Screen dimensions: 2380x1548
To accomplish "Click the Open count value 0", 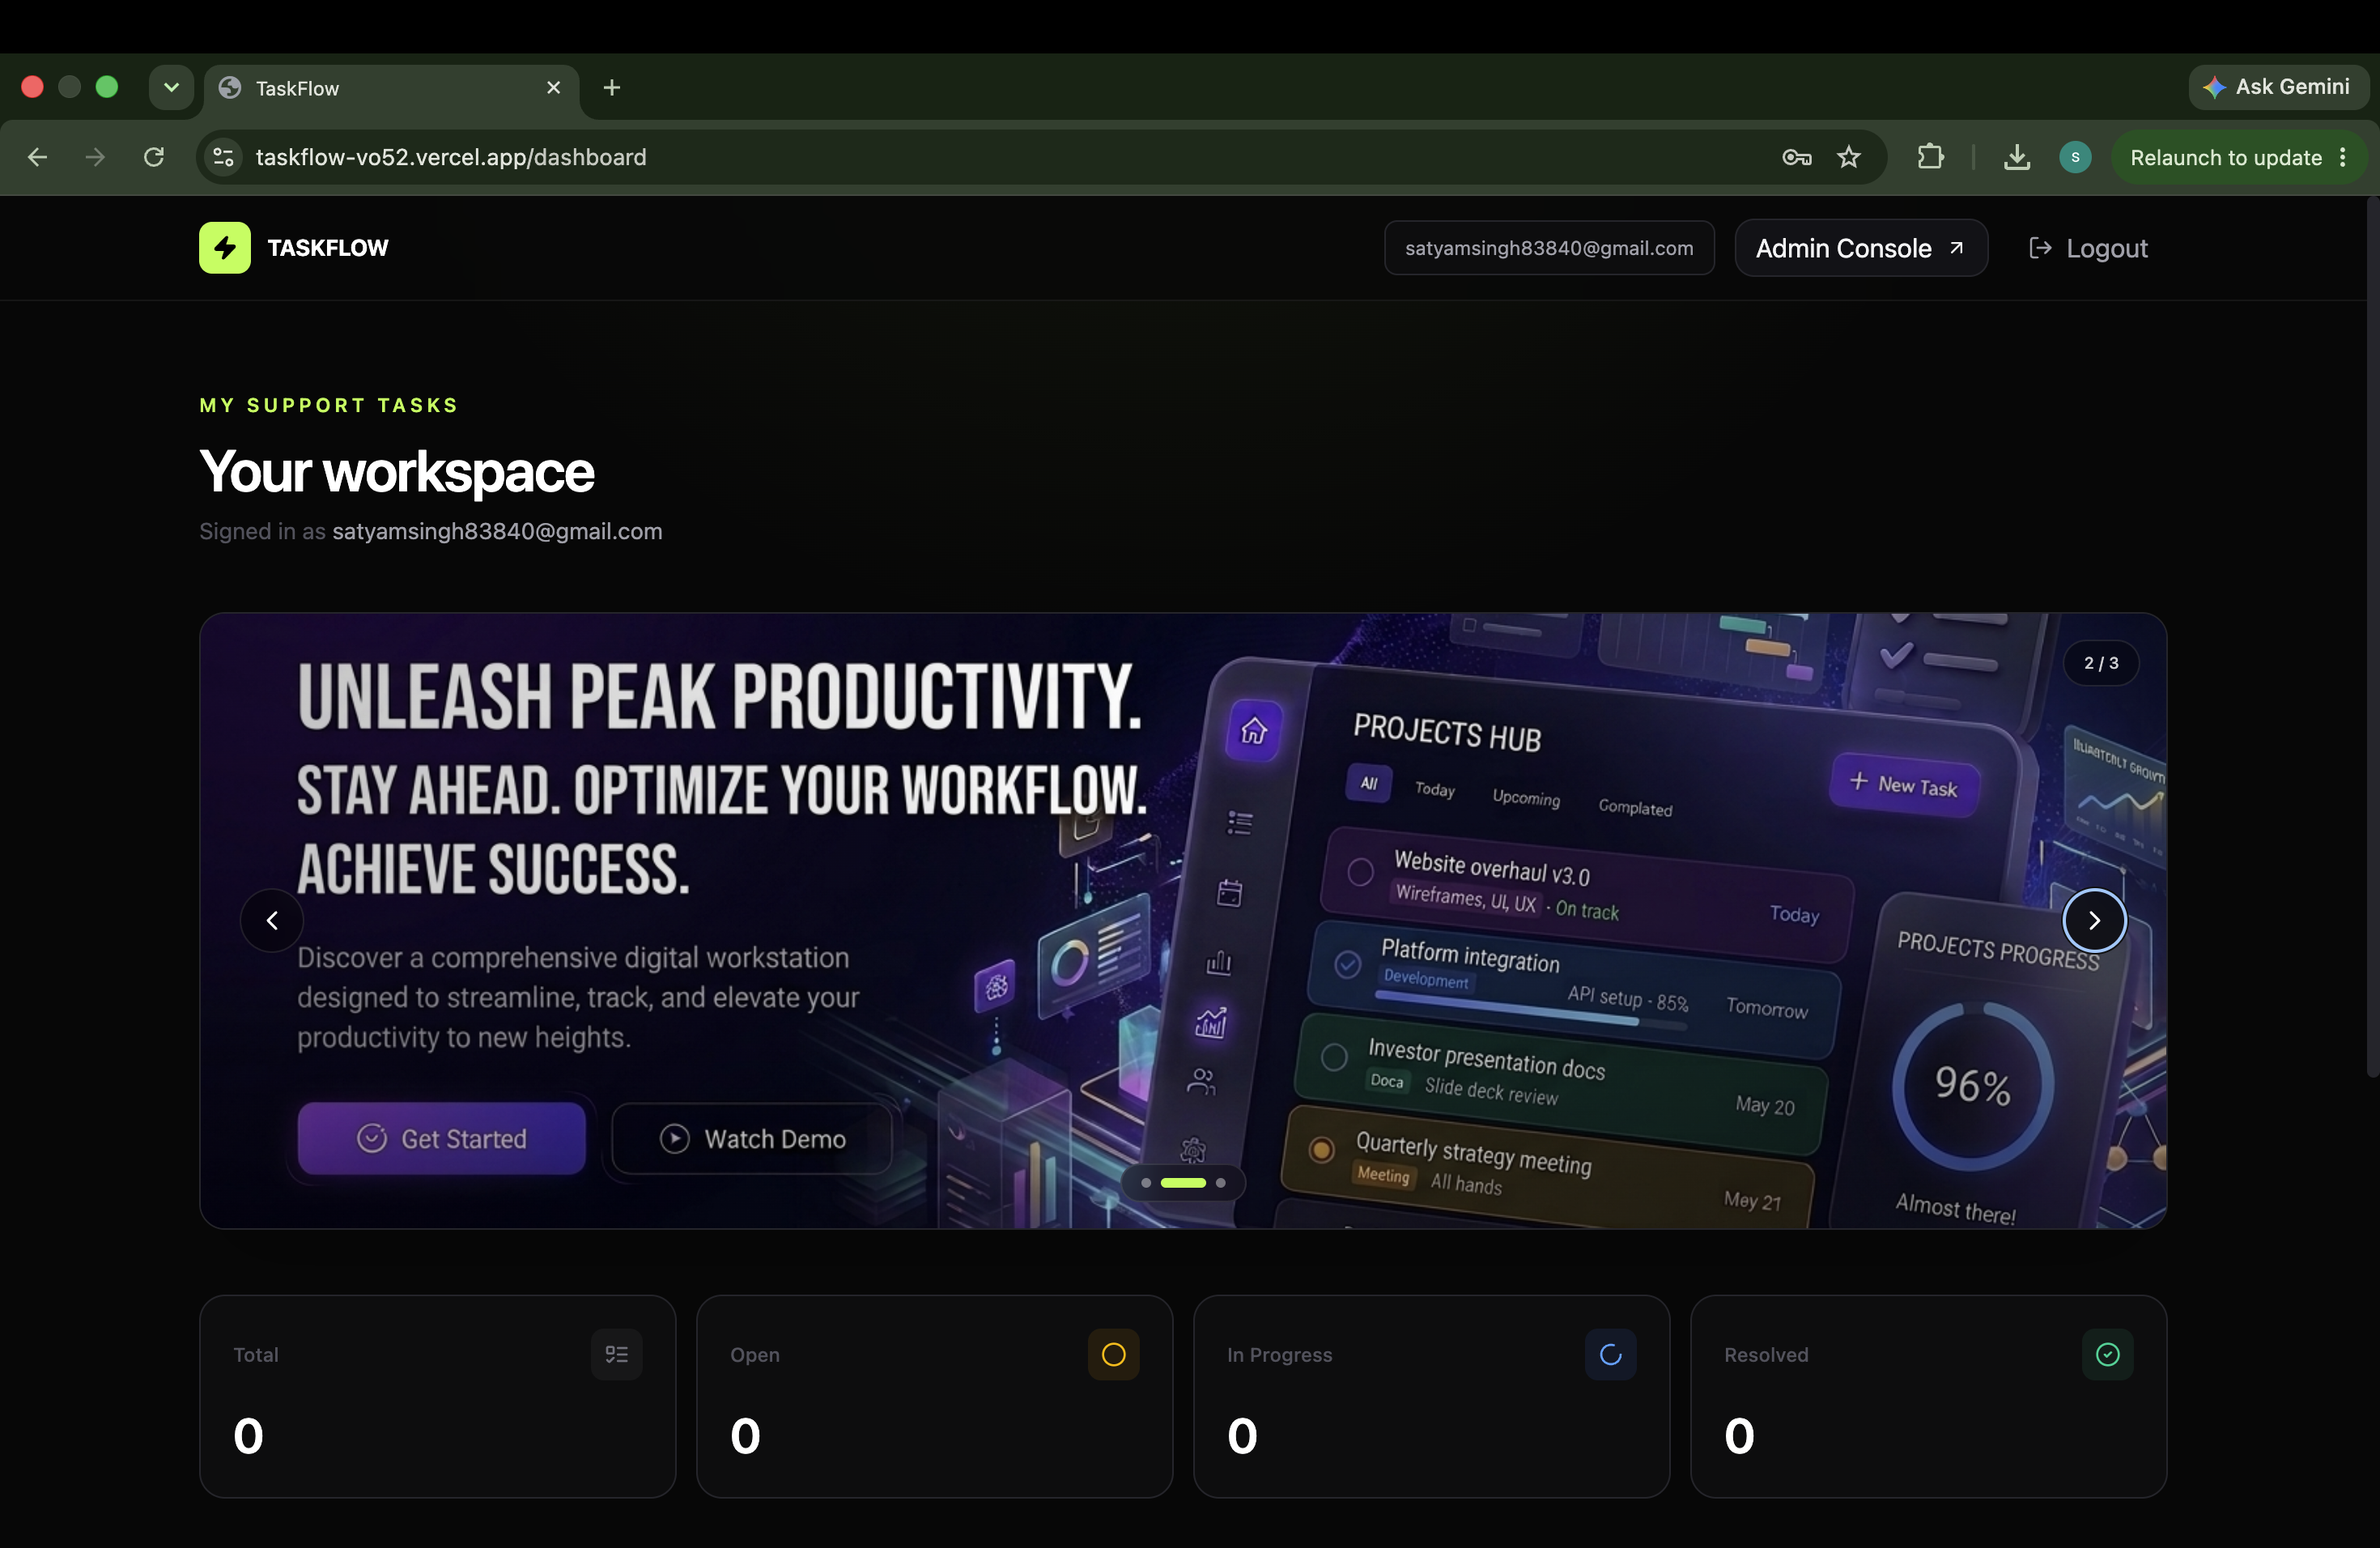I will click(x=745, y=1436).
